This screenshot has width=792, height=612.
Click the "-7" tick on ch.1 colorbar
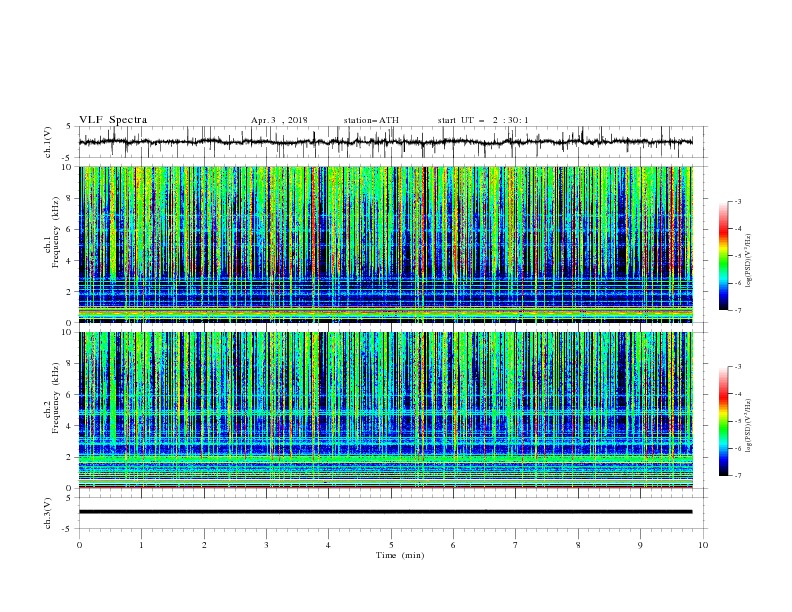pos(738,310)
